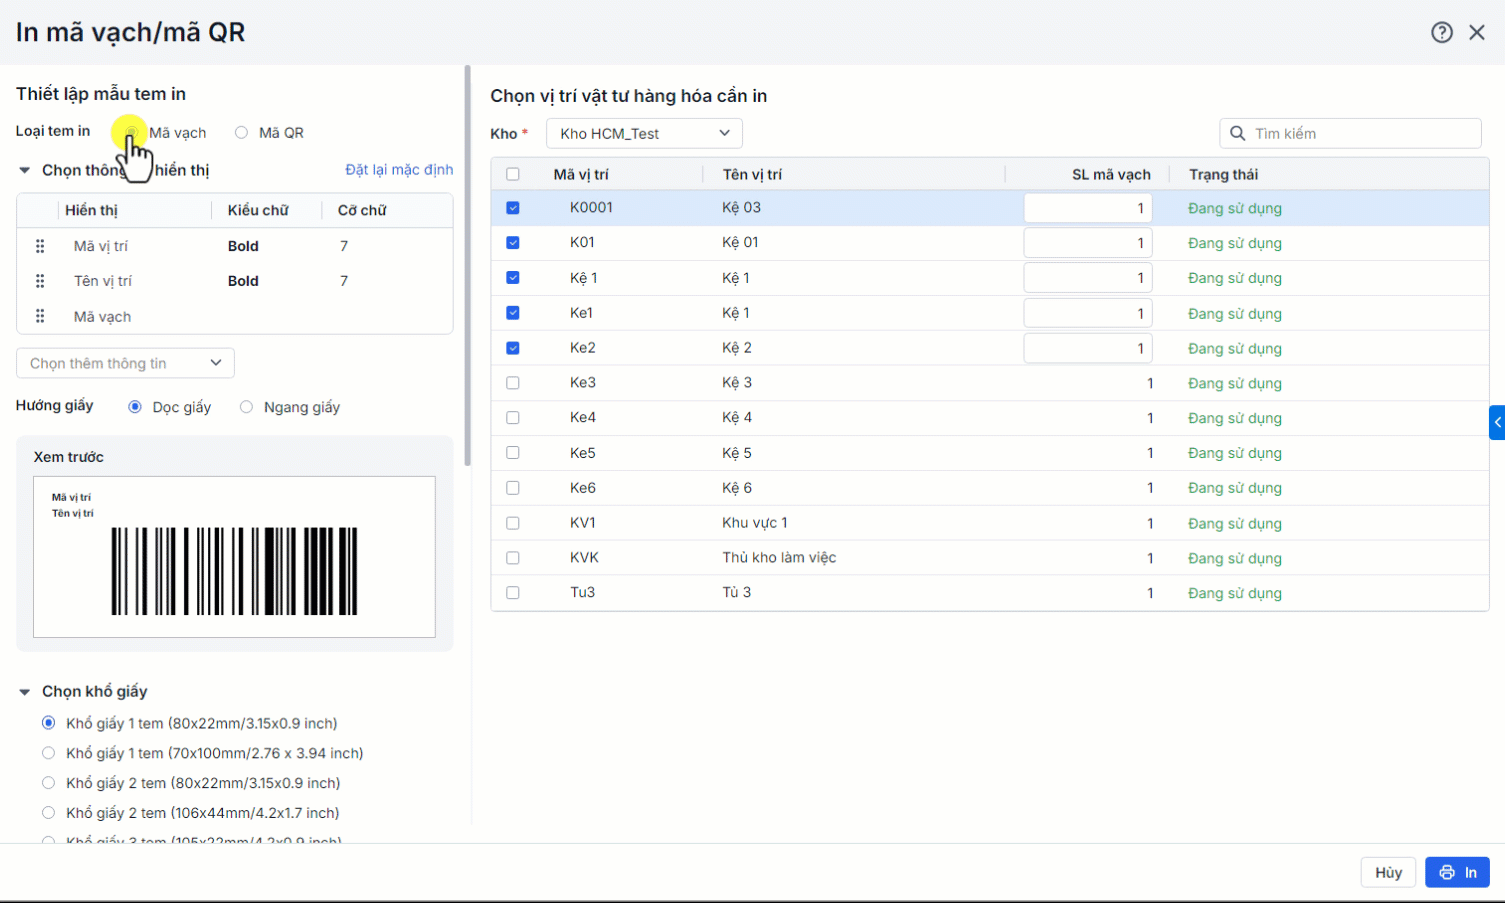Open the blue side panel arrow tab
This screenshot has height=903, width=1505.
(x=1496, y=422)
